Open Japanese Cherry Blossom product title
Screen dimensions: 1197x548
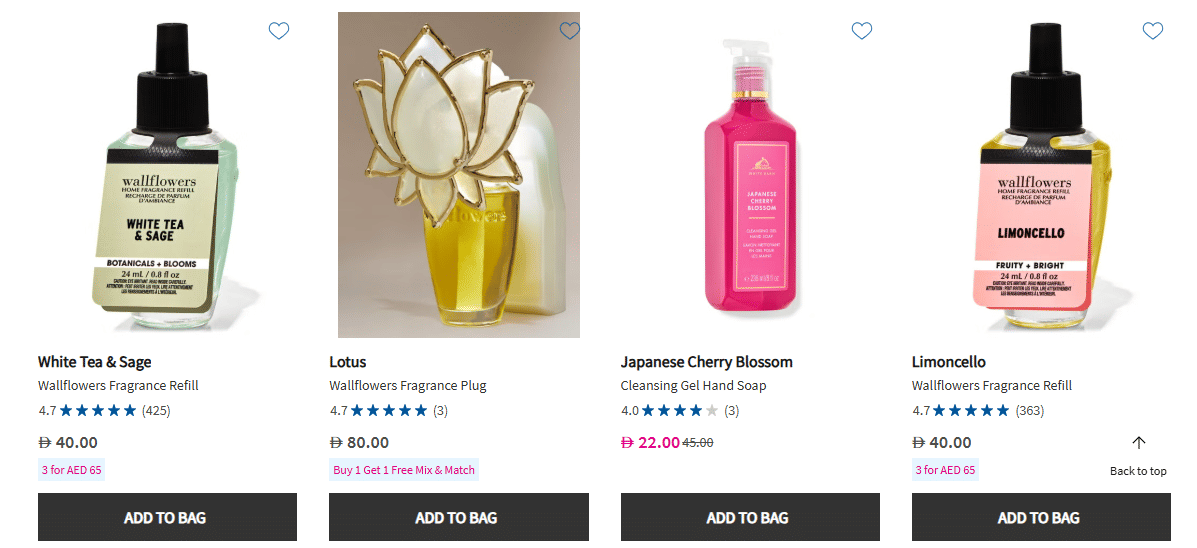point(706,362)
